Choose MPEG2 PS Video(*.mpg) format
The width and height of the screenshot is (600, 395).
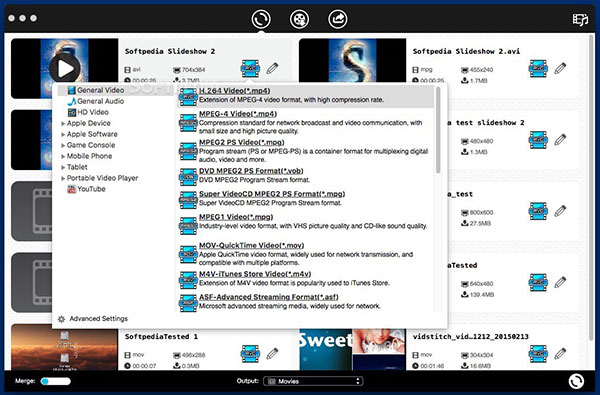(305, 151)
